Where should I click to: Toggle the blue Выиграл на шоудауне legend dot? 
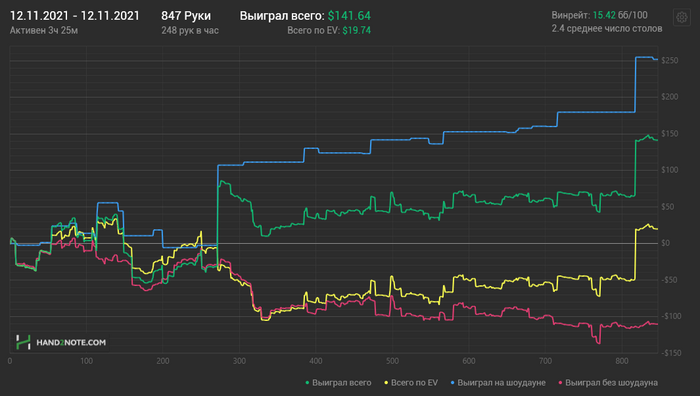coord(453,383)
